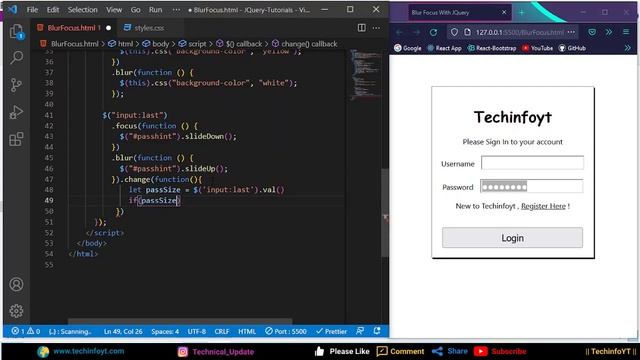Image resolution: width=640 pixels, height=360 pixels.
Task: Open the Search view in activity bar
Action: click(16, 58)
